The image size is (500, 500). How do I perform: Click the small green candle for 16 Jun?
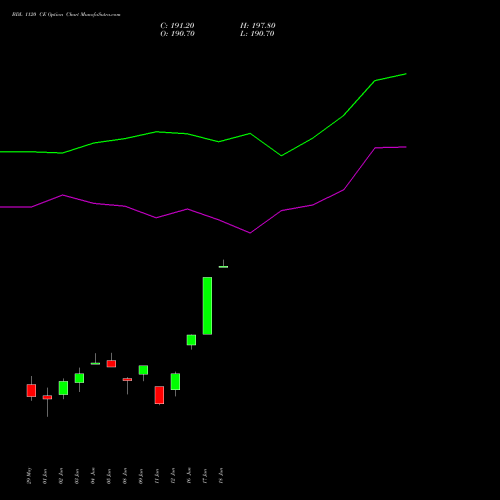(x=191, y=340)
